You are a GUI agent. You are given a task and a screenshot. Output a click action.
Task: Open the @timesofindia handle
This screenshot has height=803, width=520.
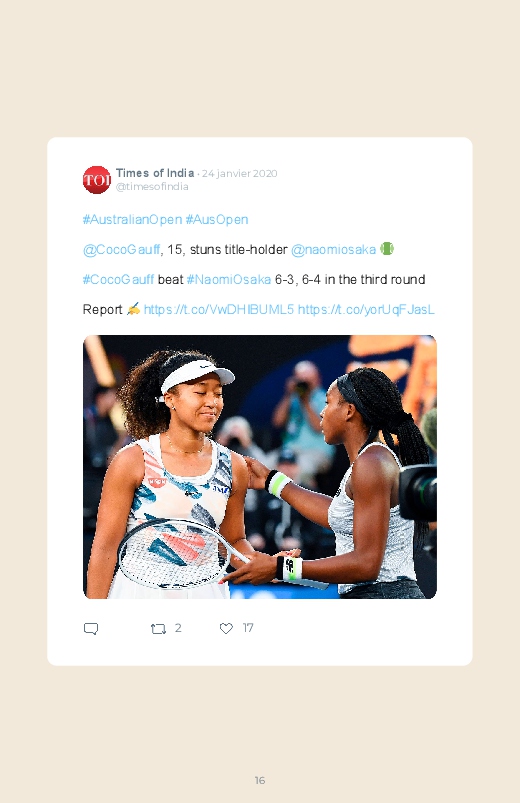[152, 186]
